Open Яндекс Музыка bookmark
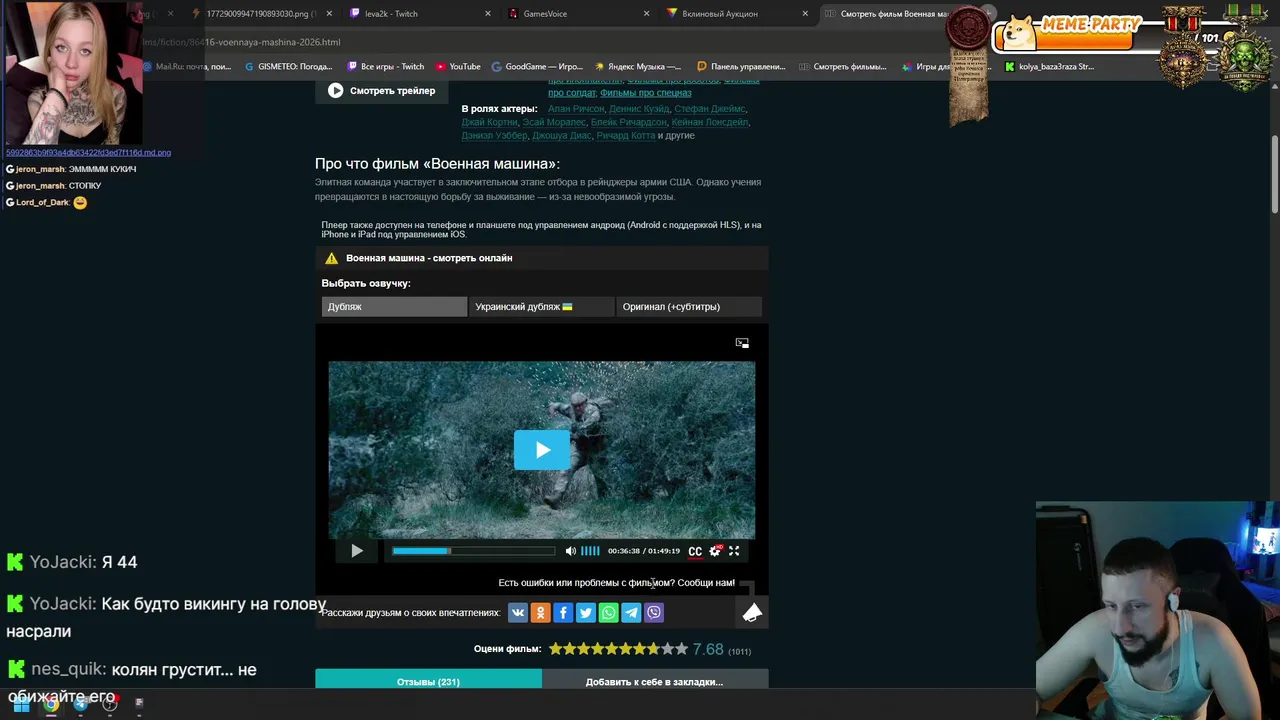Image resolution: width=1280 pixels, height=720 pixels. [638, 67]
